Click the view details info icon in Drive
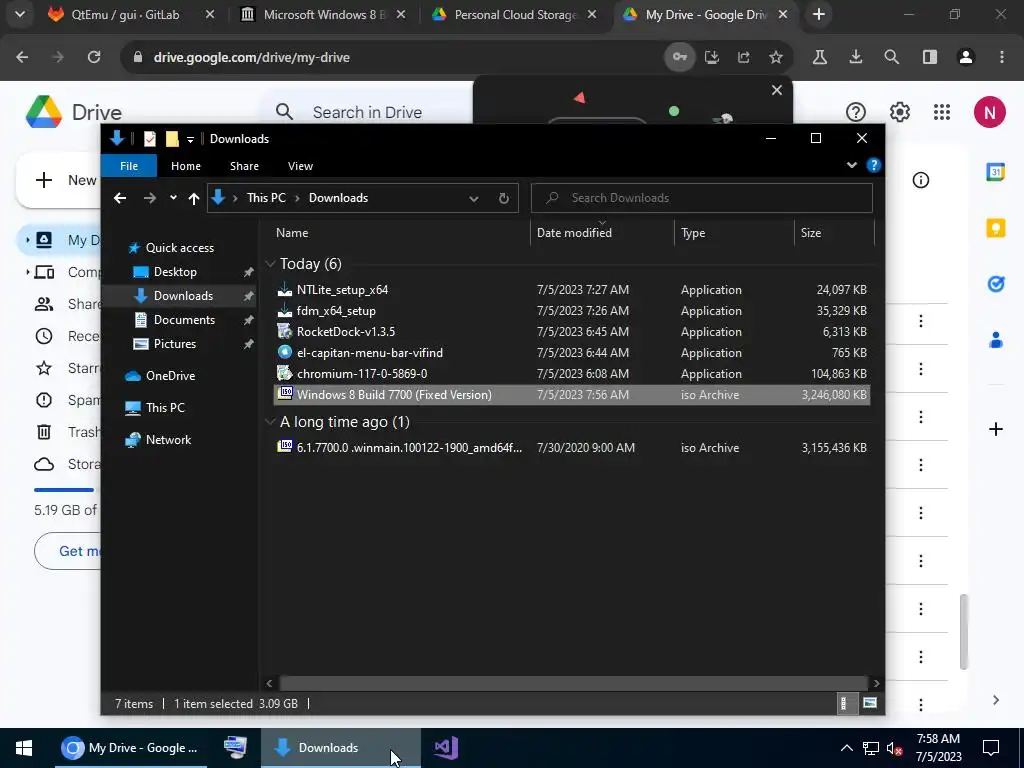Viewport: 1024px width, 768px height. coord(920,180)
